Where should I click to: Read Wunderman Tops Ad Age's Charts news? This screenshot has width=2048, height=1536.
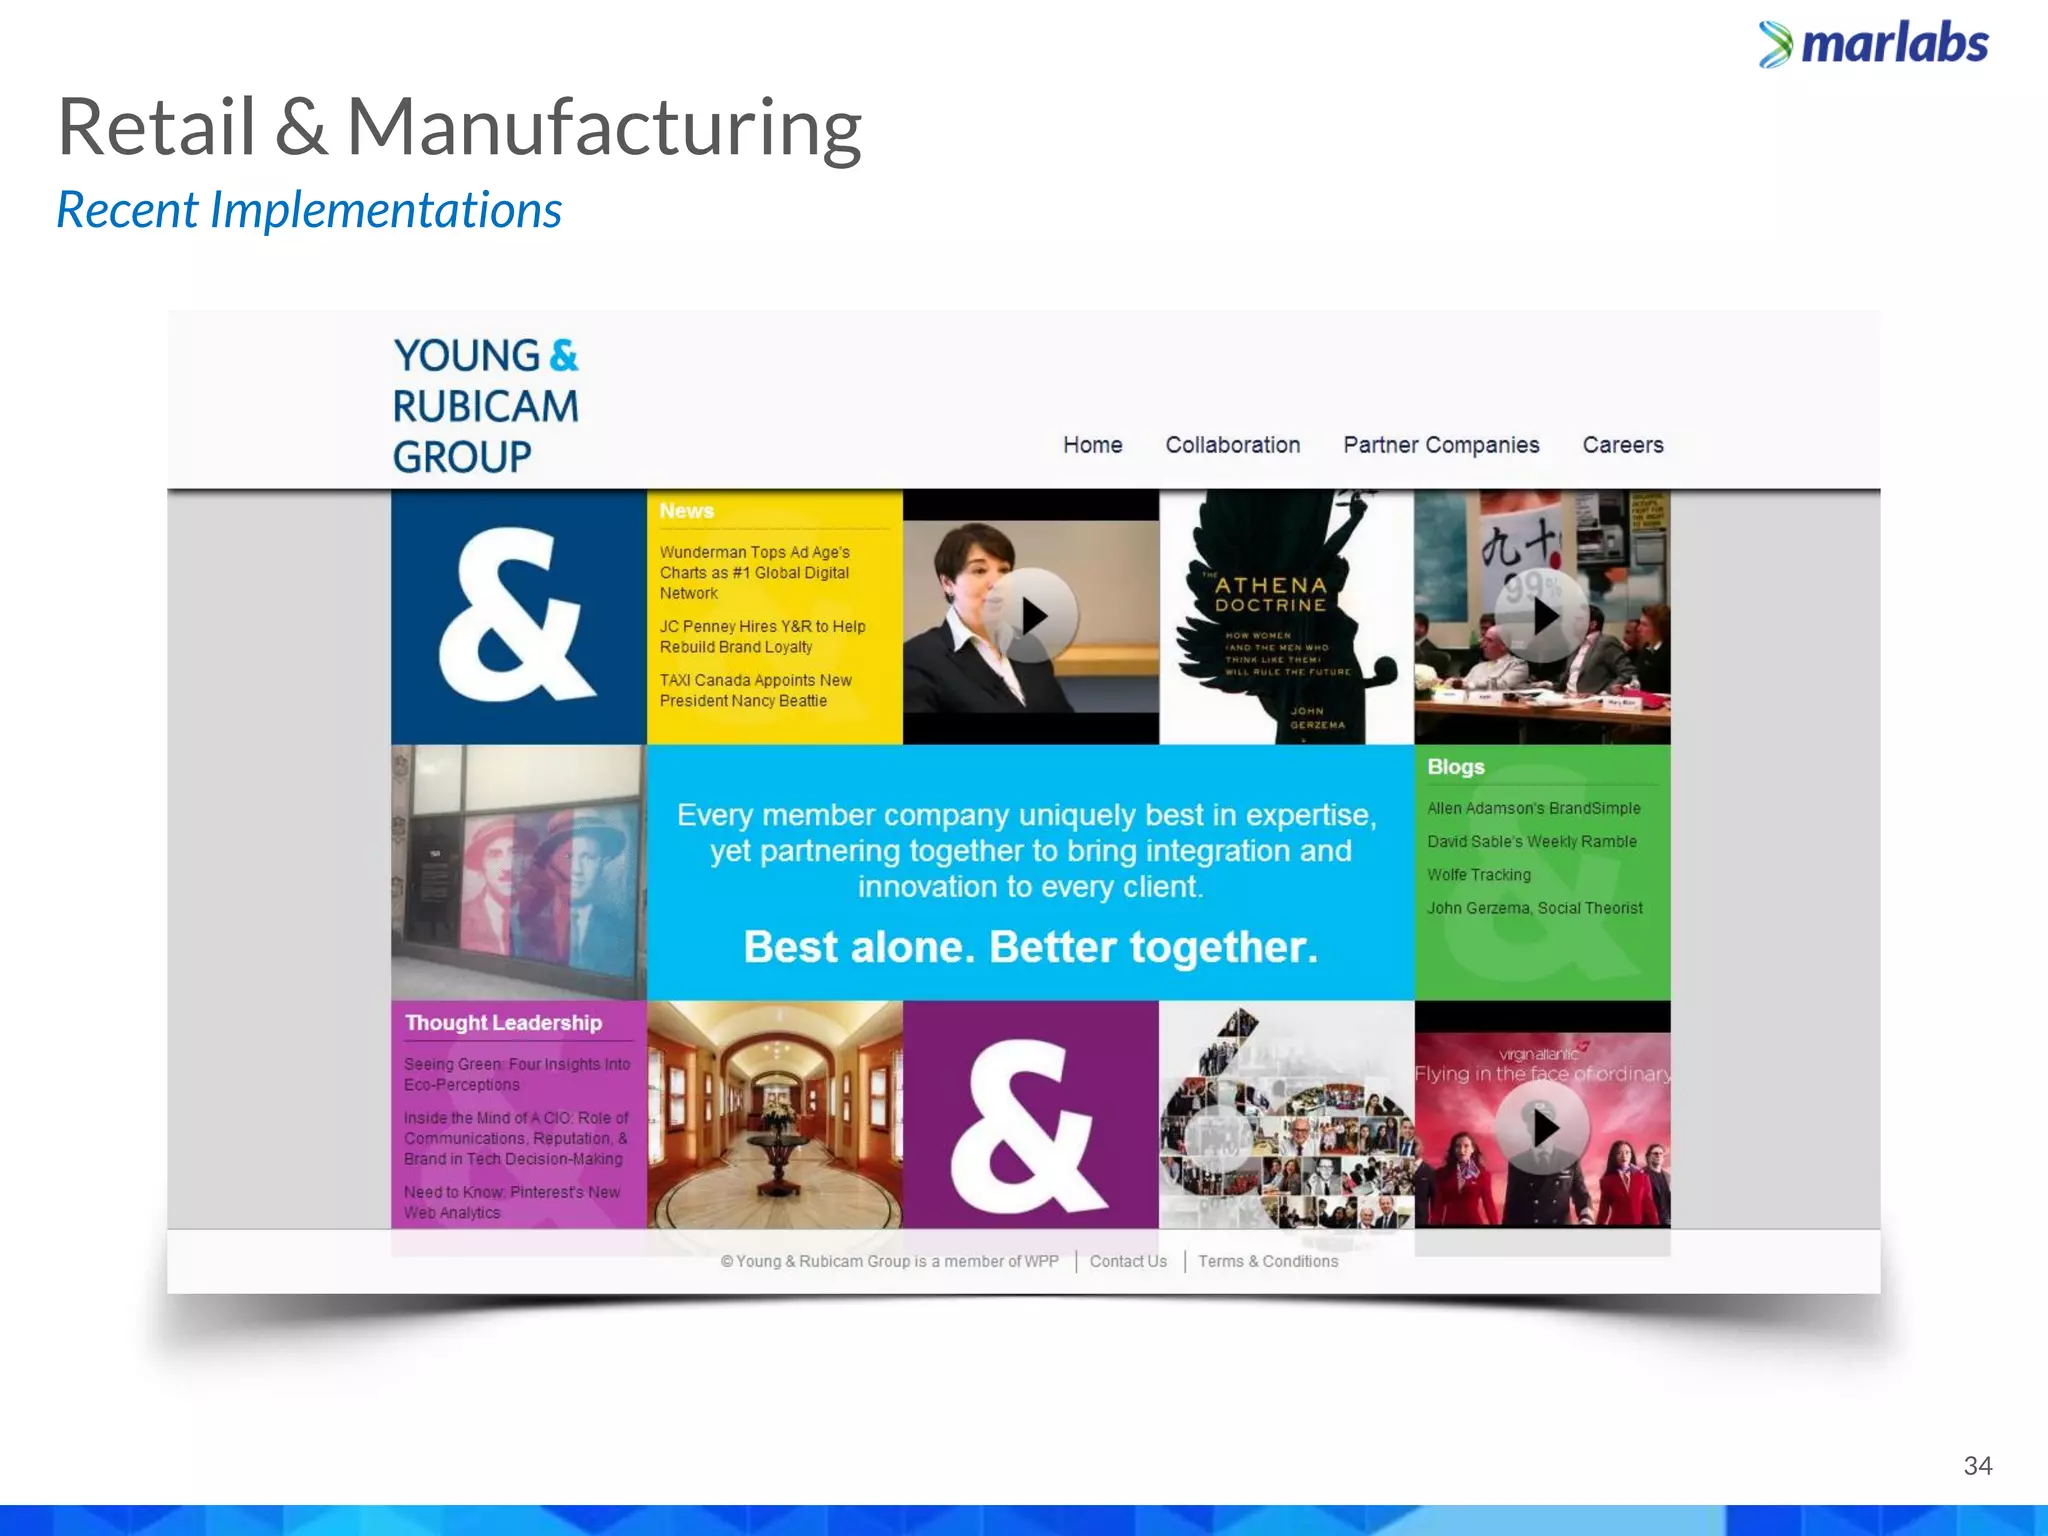click(755, 572)
